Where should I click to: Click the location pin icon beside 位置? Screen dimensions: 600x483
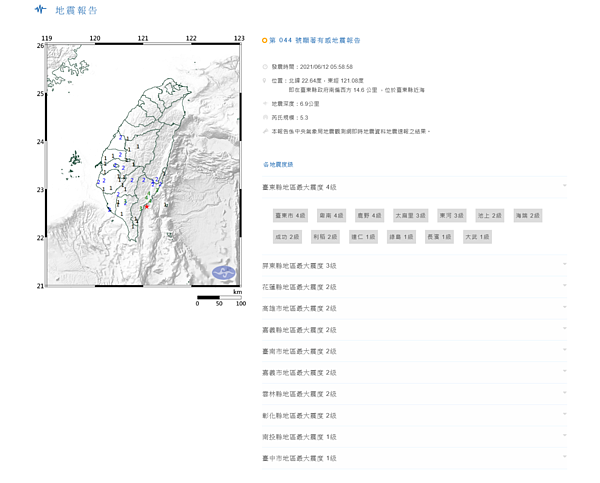pos(264,81)
